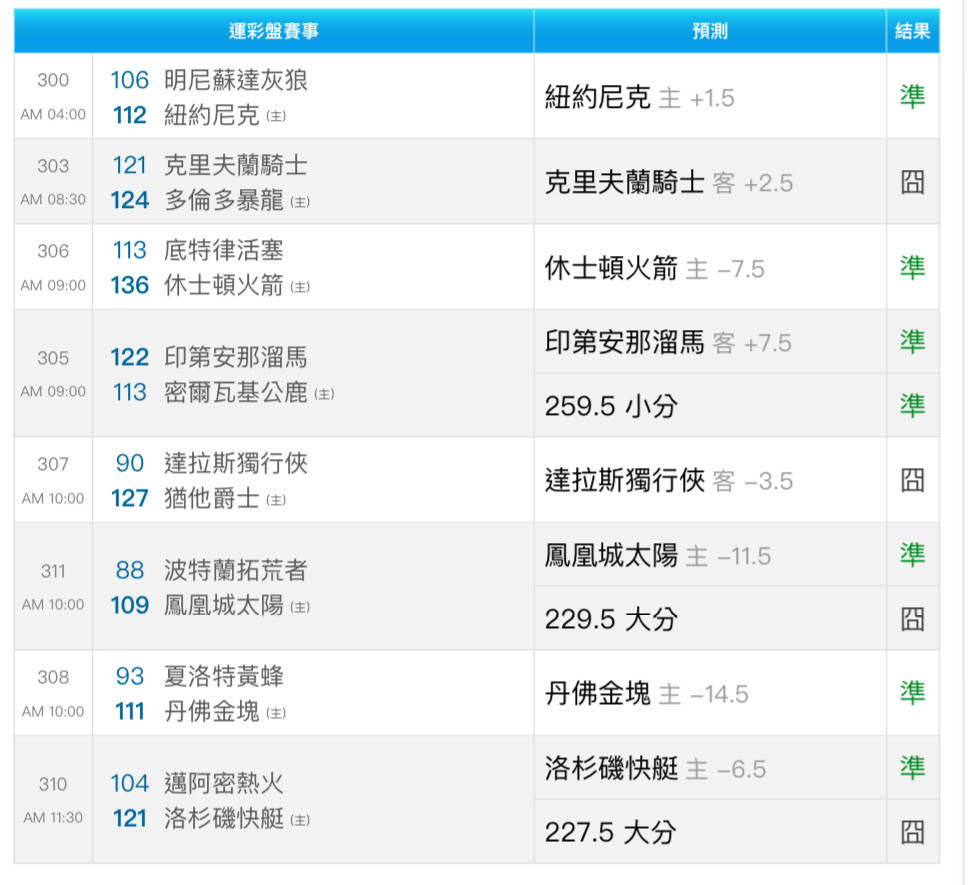Click the 準 result for 259.5 小分
The width and height of the screenshot is (976, 885).
coord(913,405)
